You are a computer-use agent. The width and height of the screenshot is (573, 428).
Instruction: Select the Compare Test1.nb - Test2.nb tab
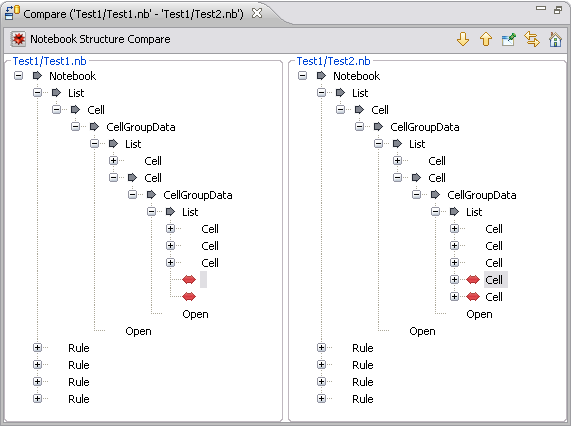pyautogui.click(x=133, y=14)
